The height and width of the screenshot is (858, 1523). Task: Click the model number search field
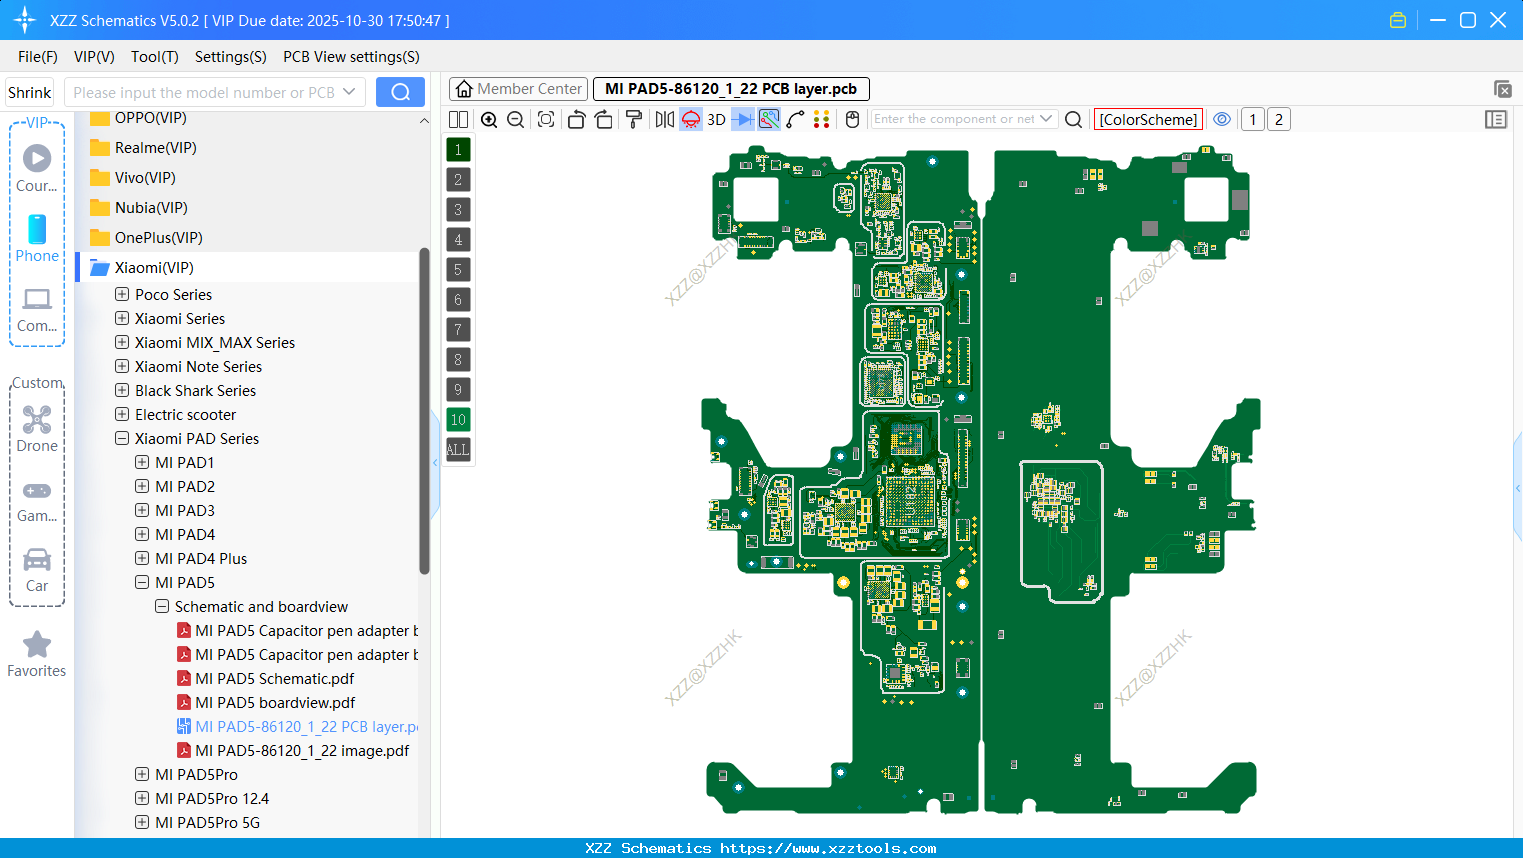204,92
